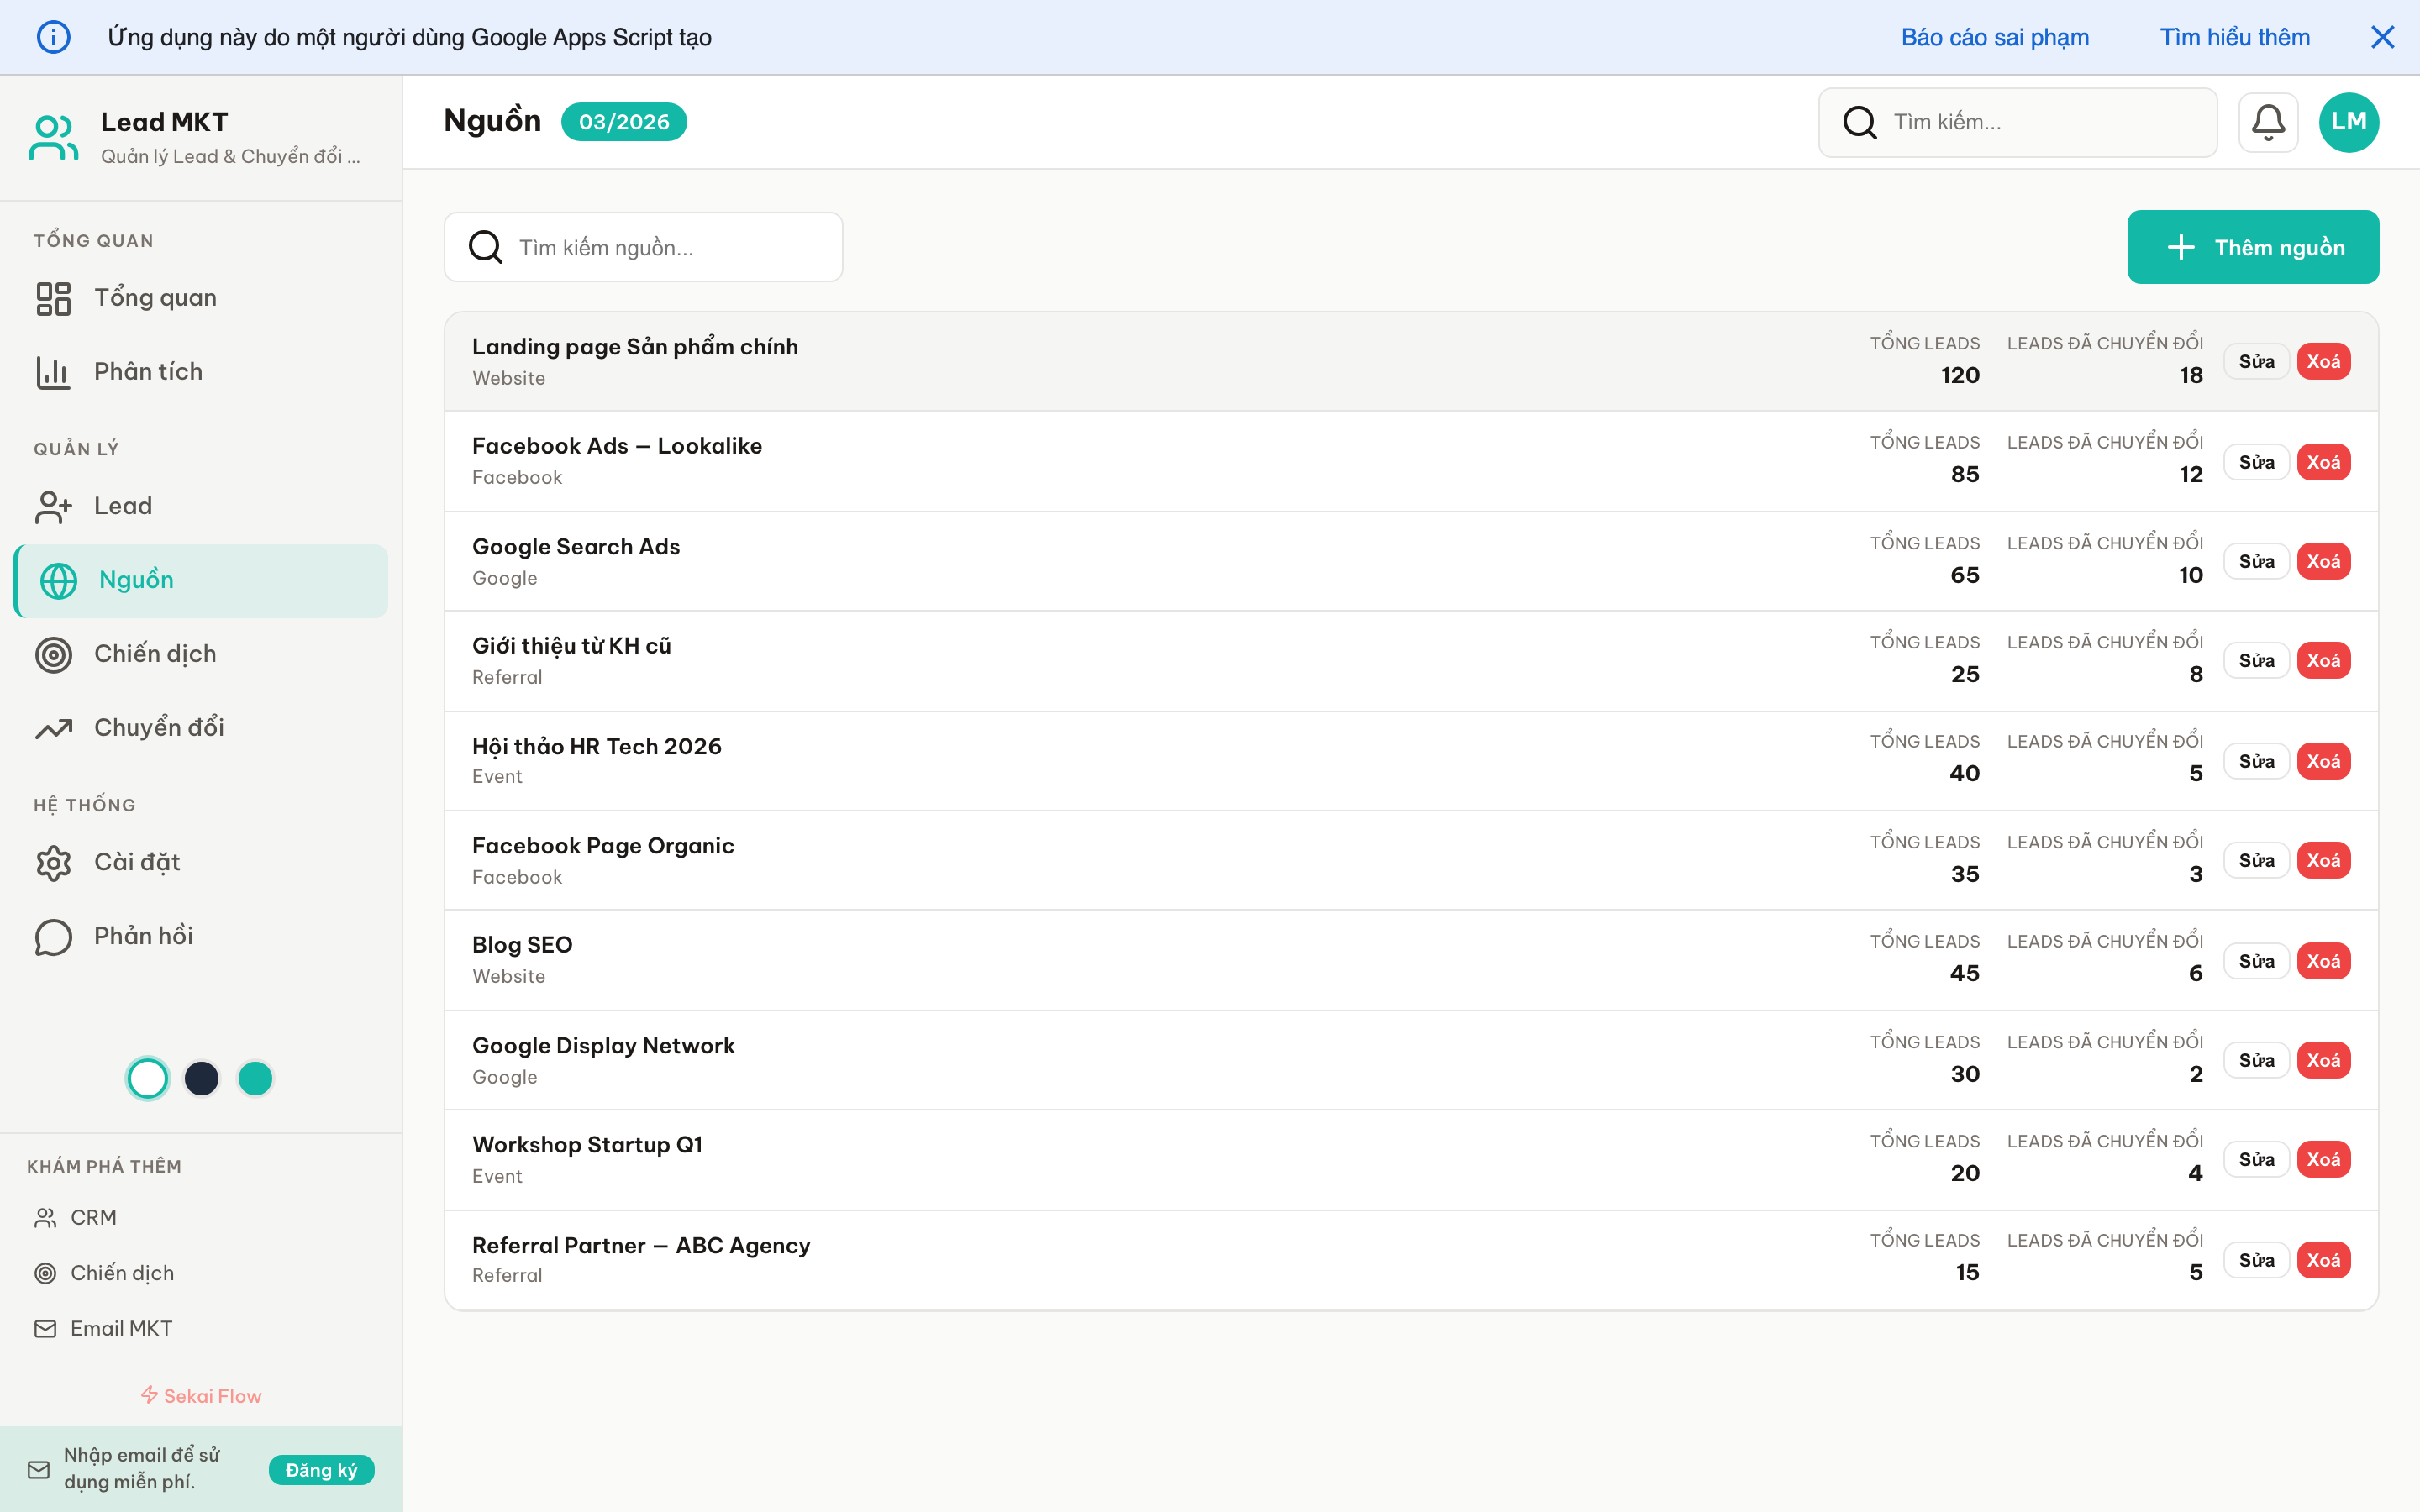Click the Sekai Flow link
The height and width of the screenshot is (1512, 2420).
(x=200, y=1395)
